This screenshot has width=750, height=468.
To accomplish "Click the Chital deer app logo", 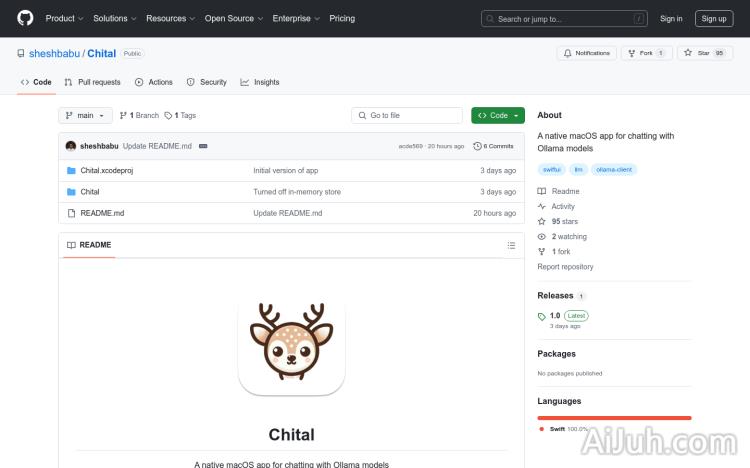I will click(291, 345).
